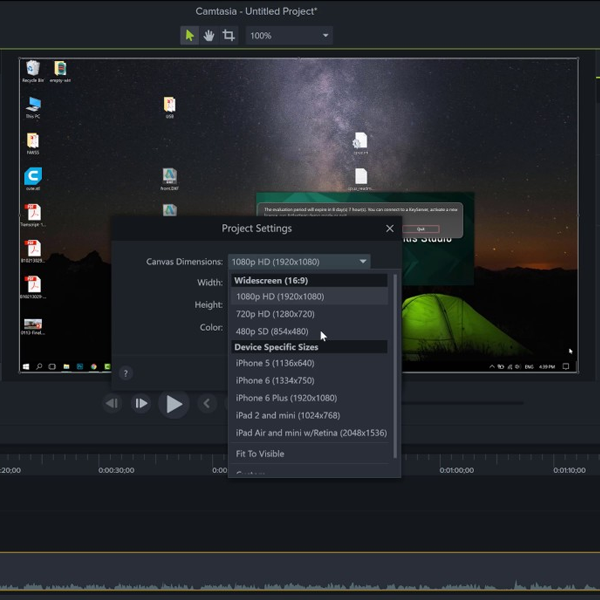Screen dimensions: 600x600
Task: Select 1080p HD (1920x1080) preset
Action: tap(280, 297)
